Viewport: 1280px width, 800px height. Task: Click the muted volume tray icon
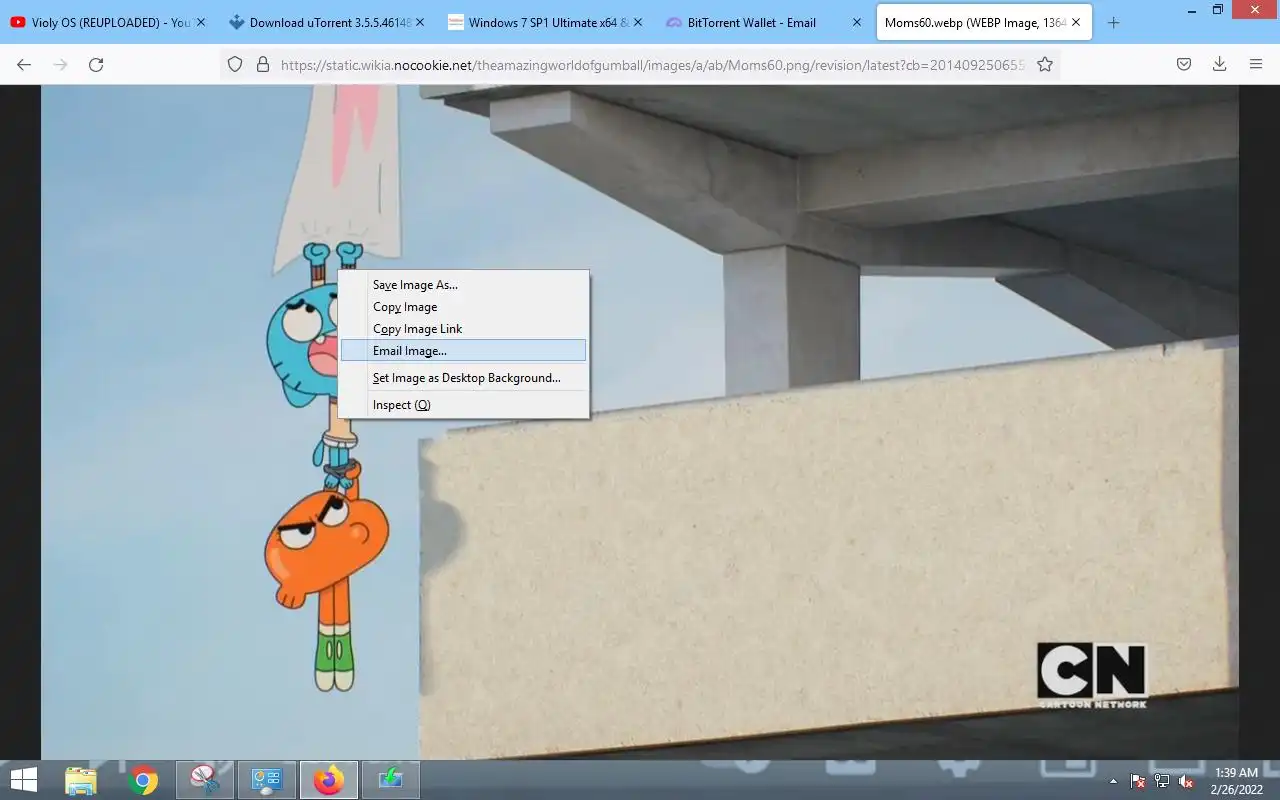pos(1186,781)
